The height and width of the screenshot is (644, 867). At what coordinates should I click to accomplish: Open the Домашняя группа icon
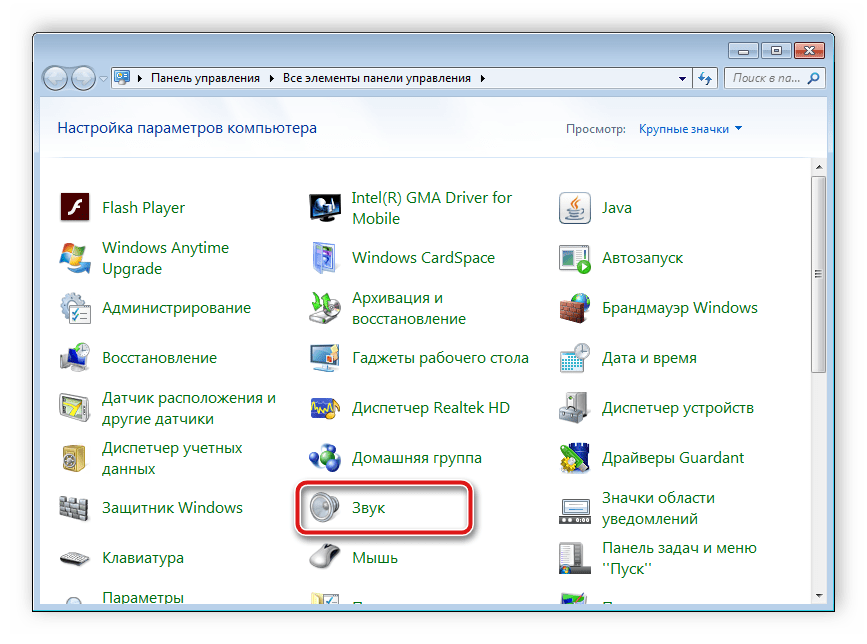325,458
